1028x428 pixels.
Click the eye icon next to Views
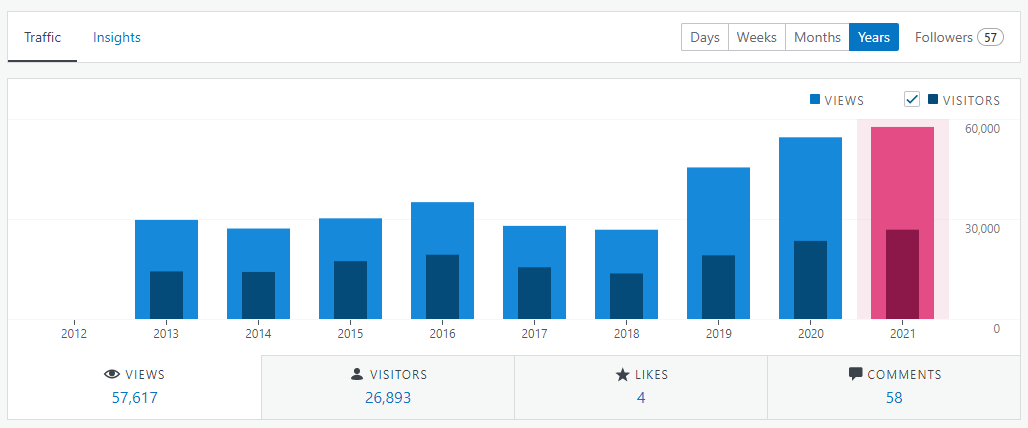tap(112, 375)
